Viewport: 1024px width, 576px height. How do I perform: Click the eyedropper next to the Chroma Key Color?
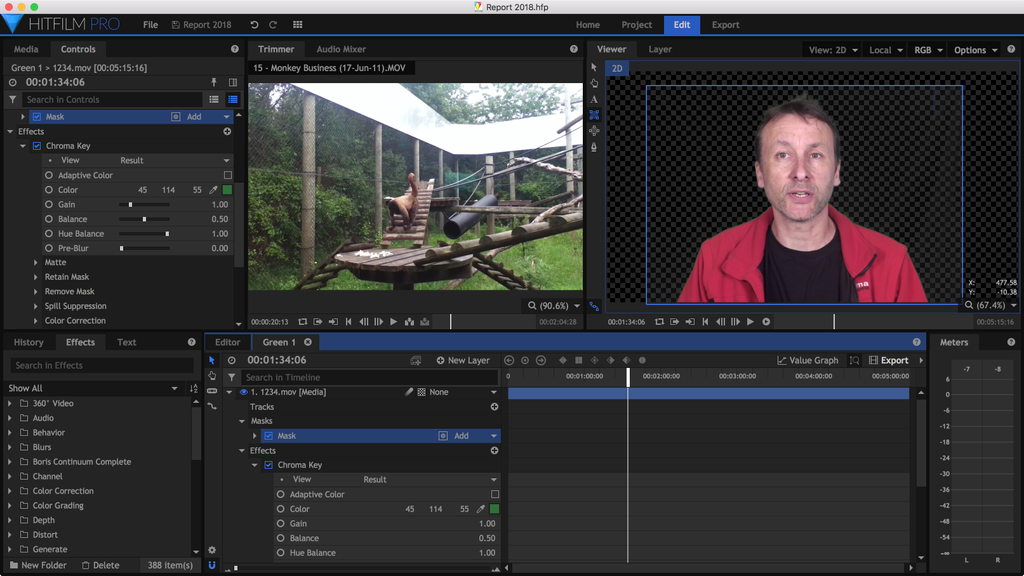pos(214,189)
